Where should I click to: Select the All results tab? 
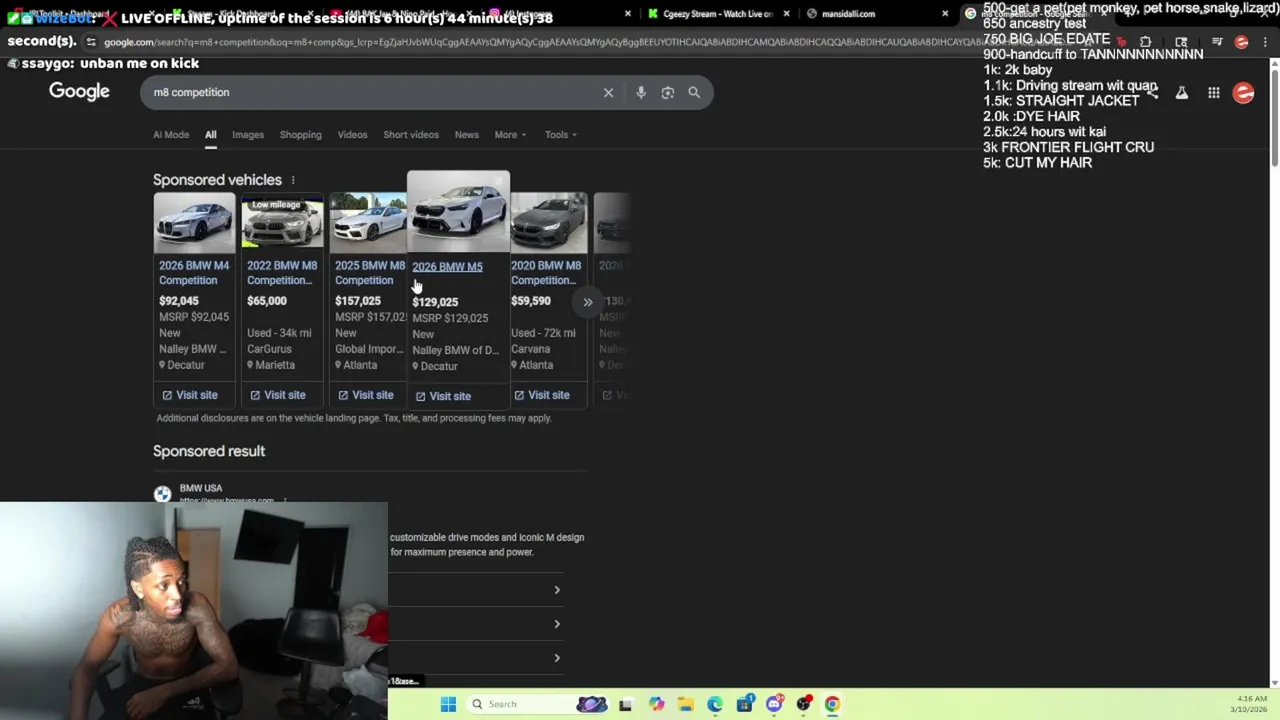[210, 134]
